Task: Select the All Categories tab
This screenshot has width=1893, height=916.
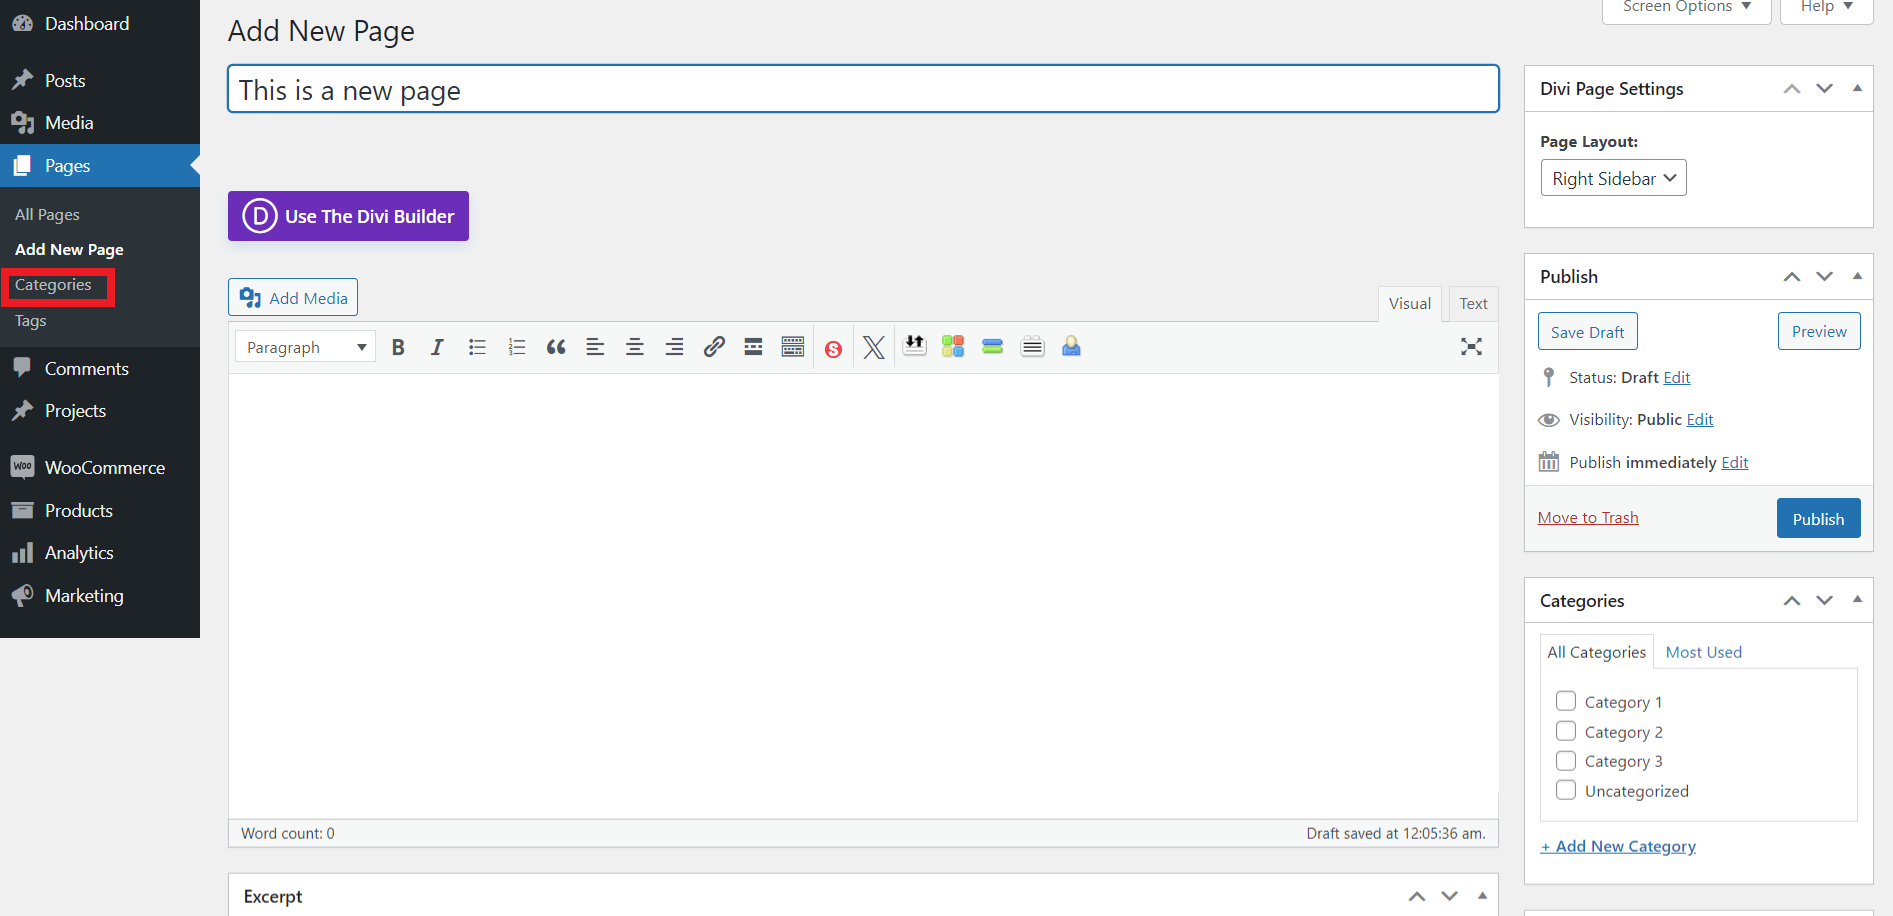Action: [1596, 652]
